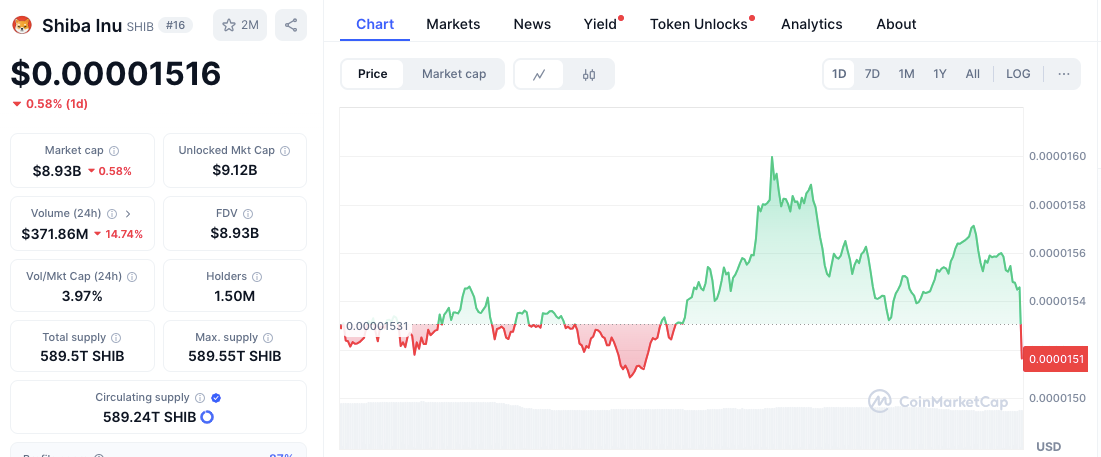
Task: Enable LOG scale on chart
Action: (x=1018, y=74)
